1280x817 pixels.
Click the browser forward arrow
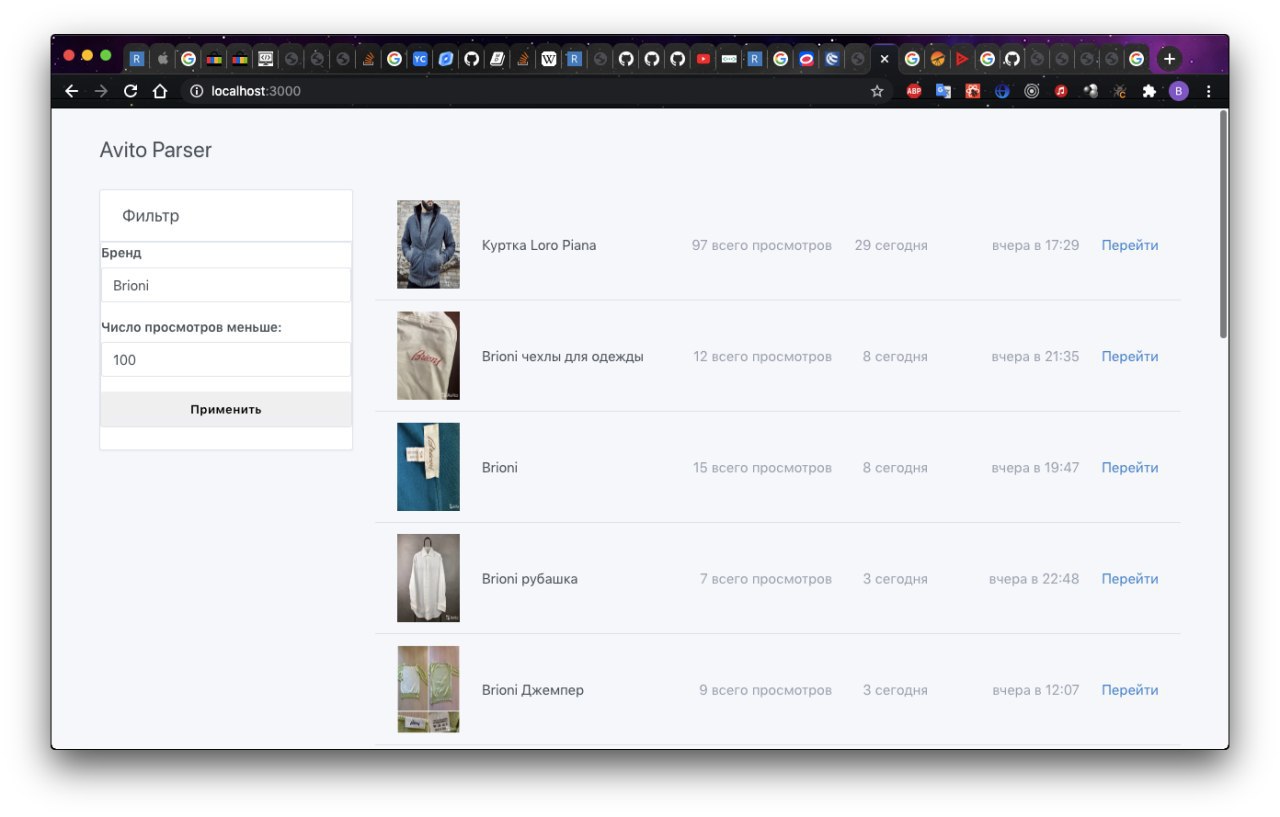pyautogui.click(x=100, y=91)
